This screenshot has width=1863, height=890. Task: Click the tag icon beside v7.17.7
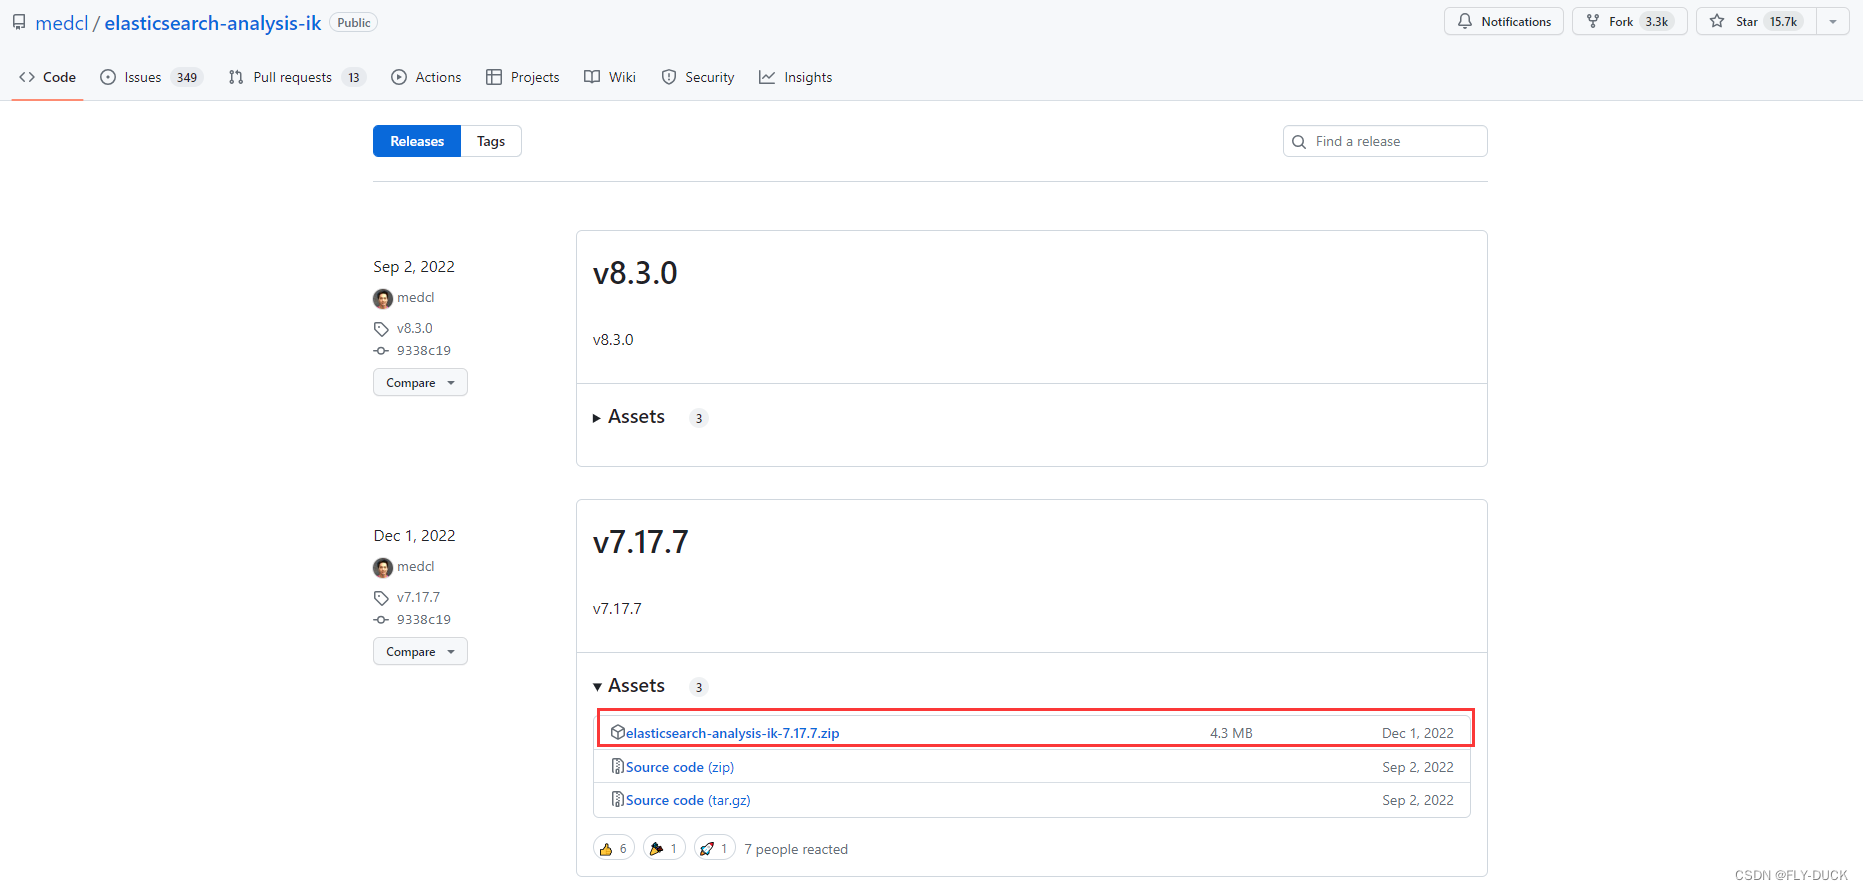pos(381,598)
